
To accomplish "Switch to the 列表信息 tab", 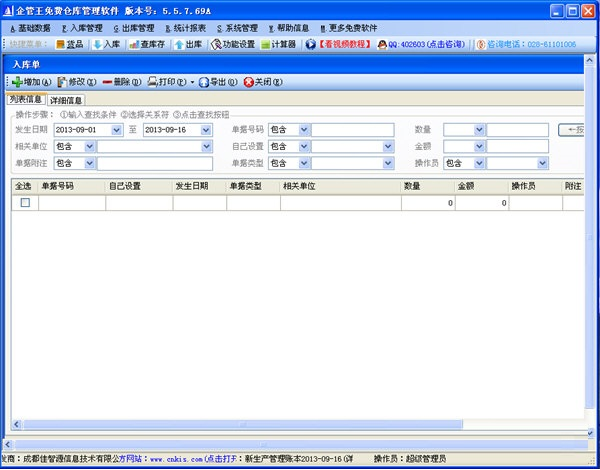I will click(26, 100).
